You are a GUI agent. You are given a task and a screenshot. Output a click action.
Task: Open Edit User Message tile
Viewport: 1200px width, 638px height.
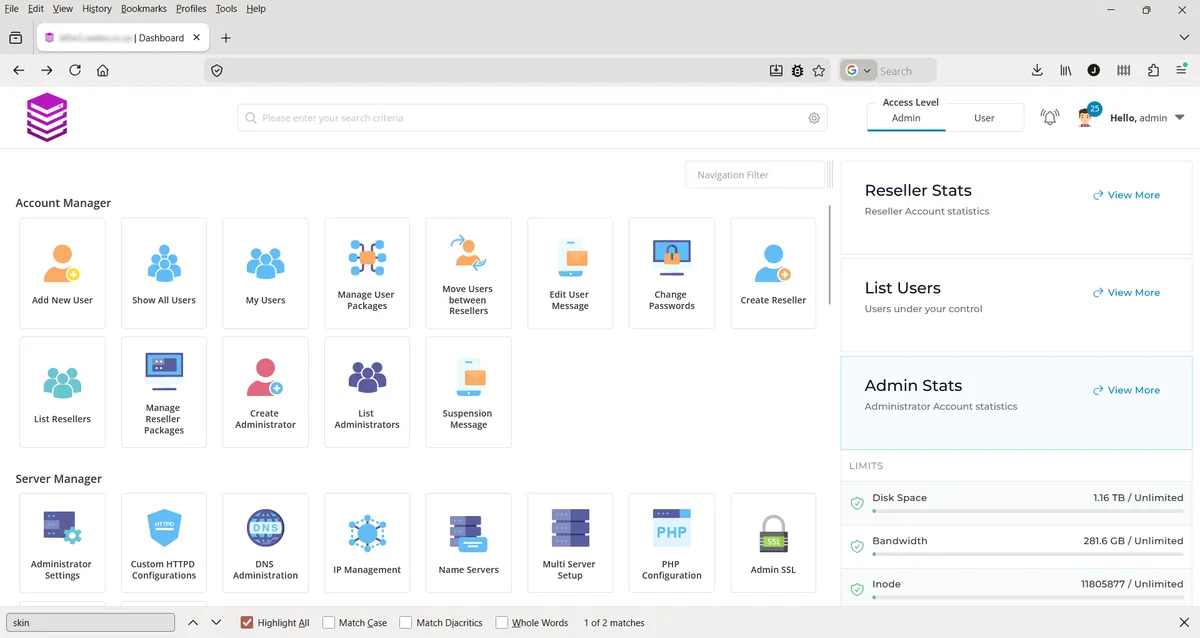[570, 274]
